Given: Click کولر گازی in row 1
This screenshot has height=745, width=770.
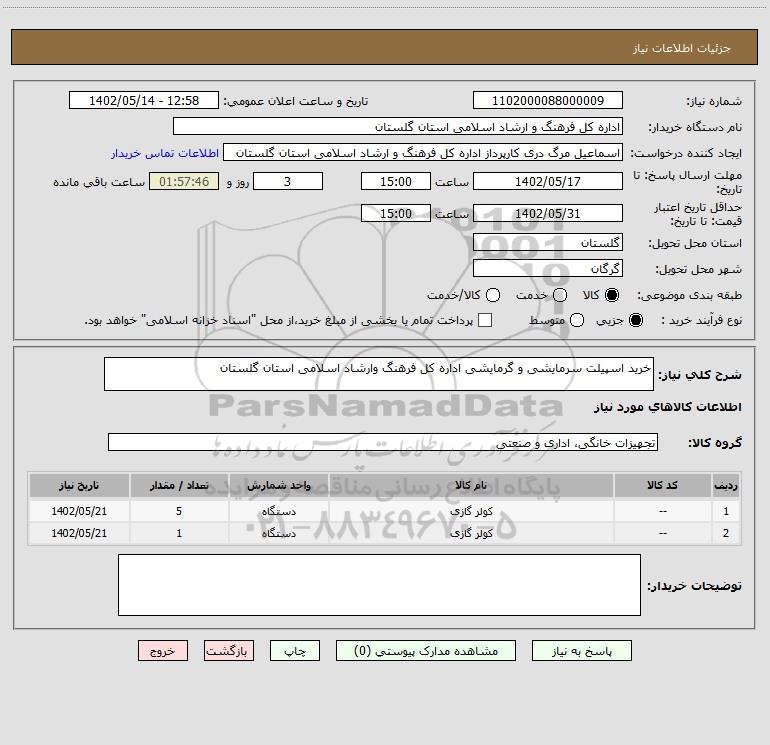Looking at the screenshot, I should [x=471, y=511].
